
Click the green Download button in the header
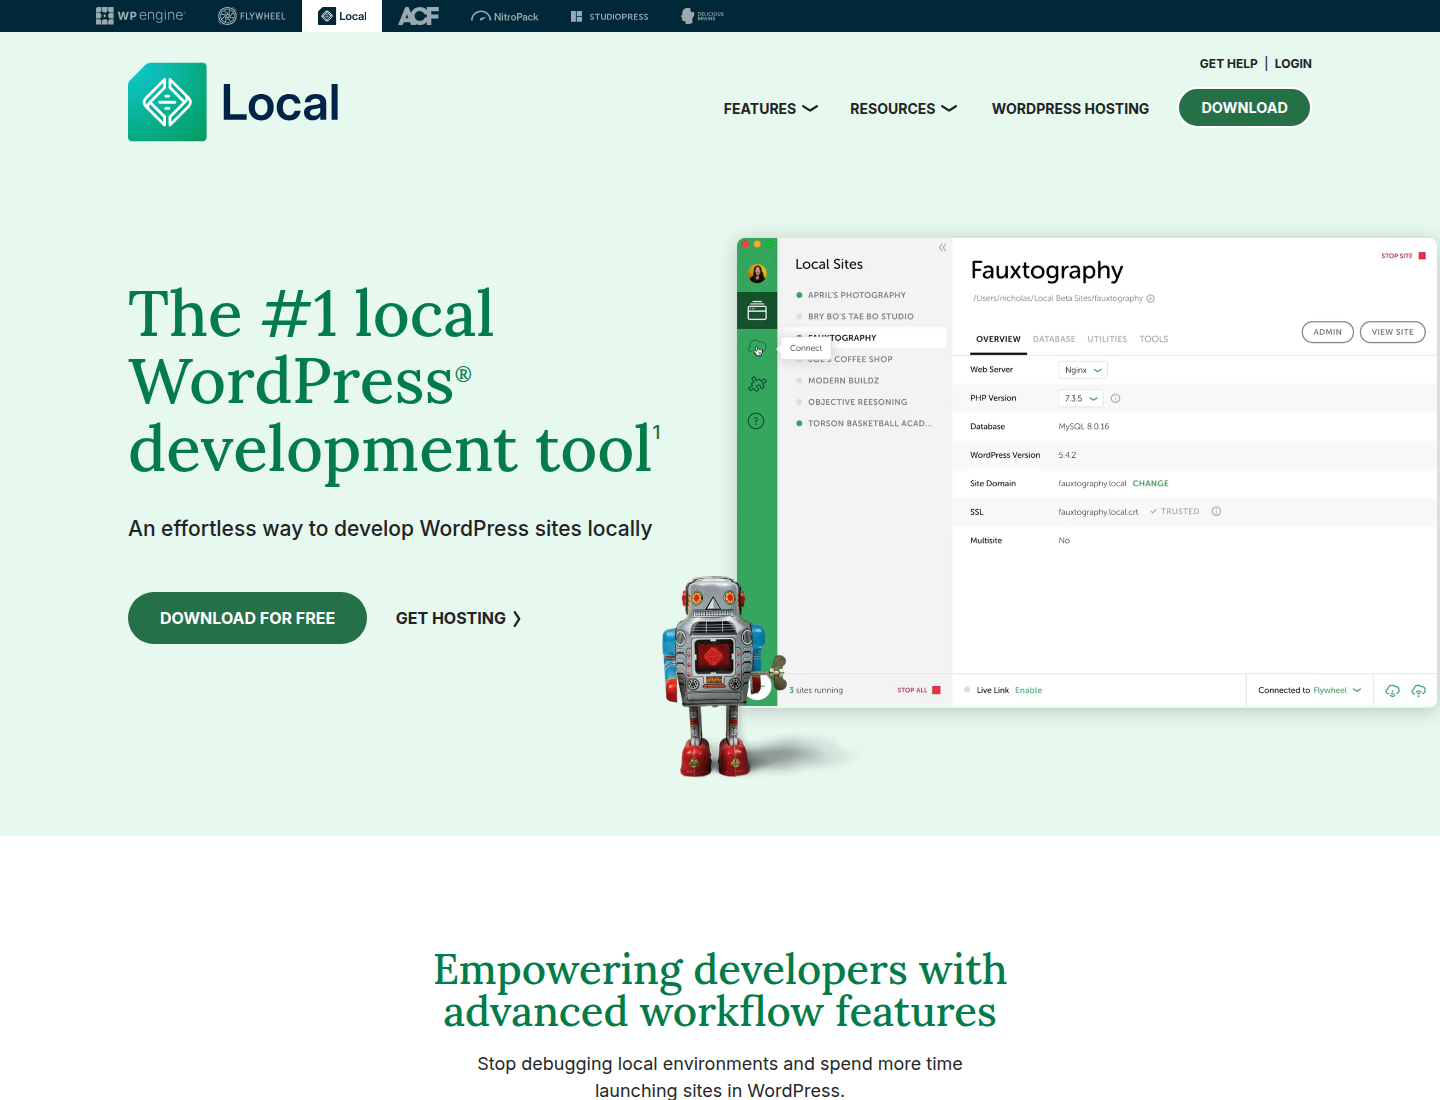tap(1244, 108)
